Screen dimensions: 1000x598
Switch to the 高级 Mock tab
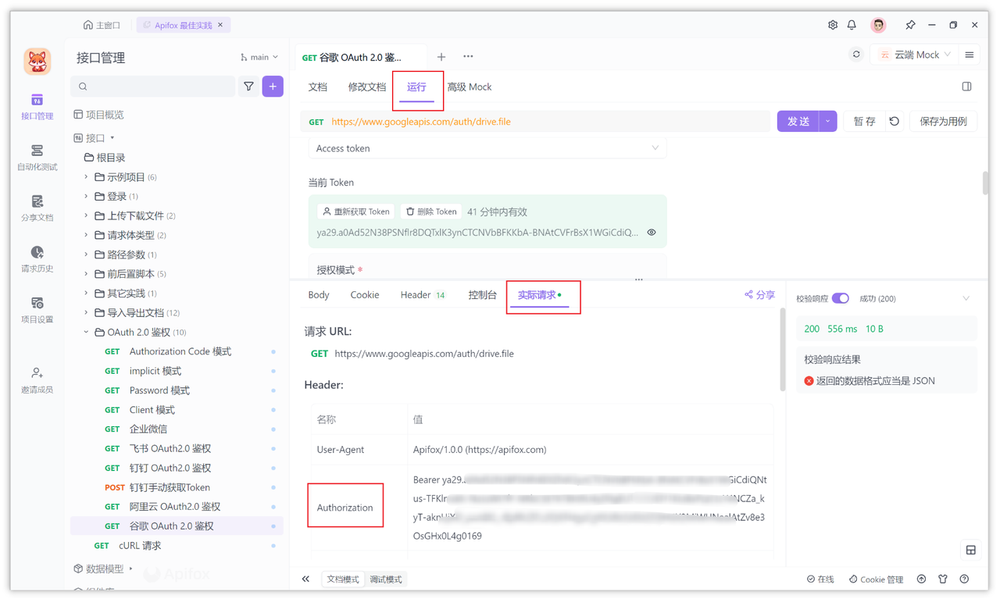pos(469,87)
